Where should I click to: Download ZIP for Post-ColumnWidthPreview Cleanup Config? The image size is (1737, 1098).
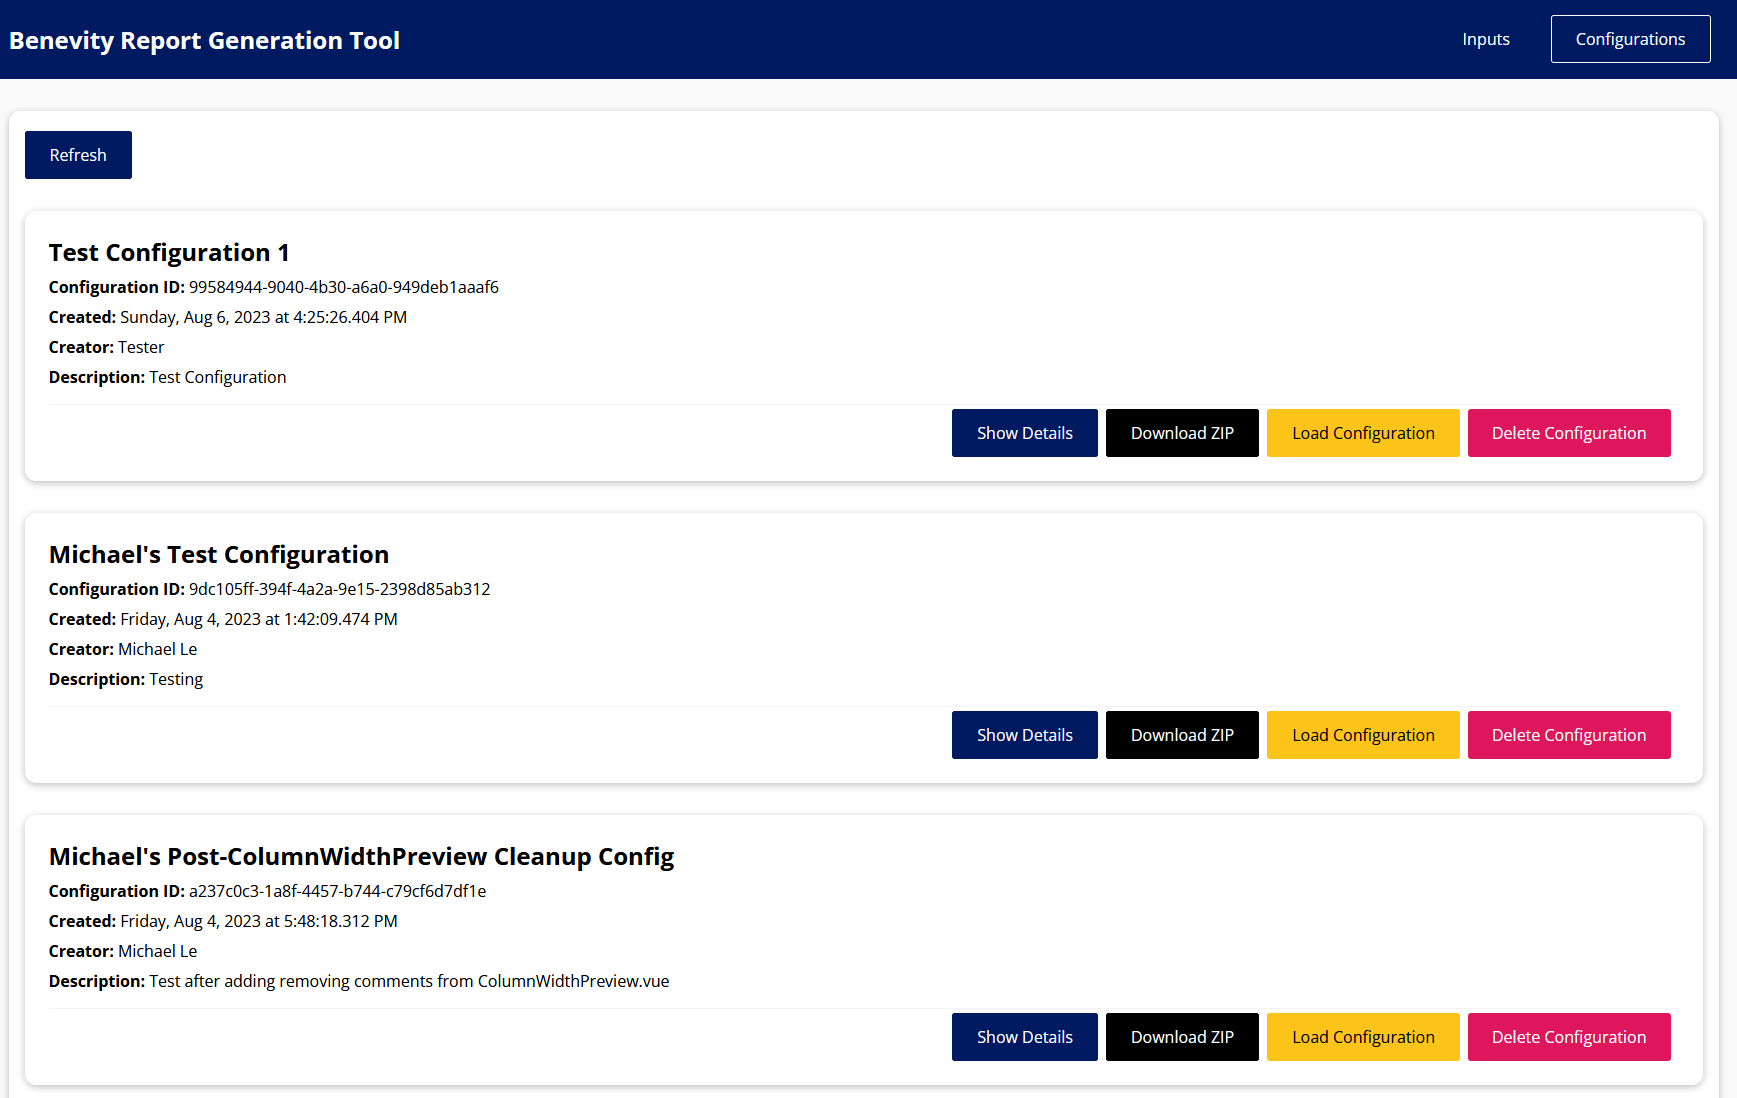[1182, 1037]
